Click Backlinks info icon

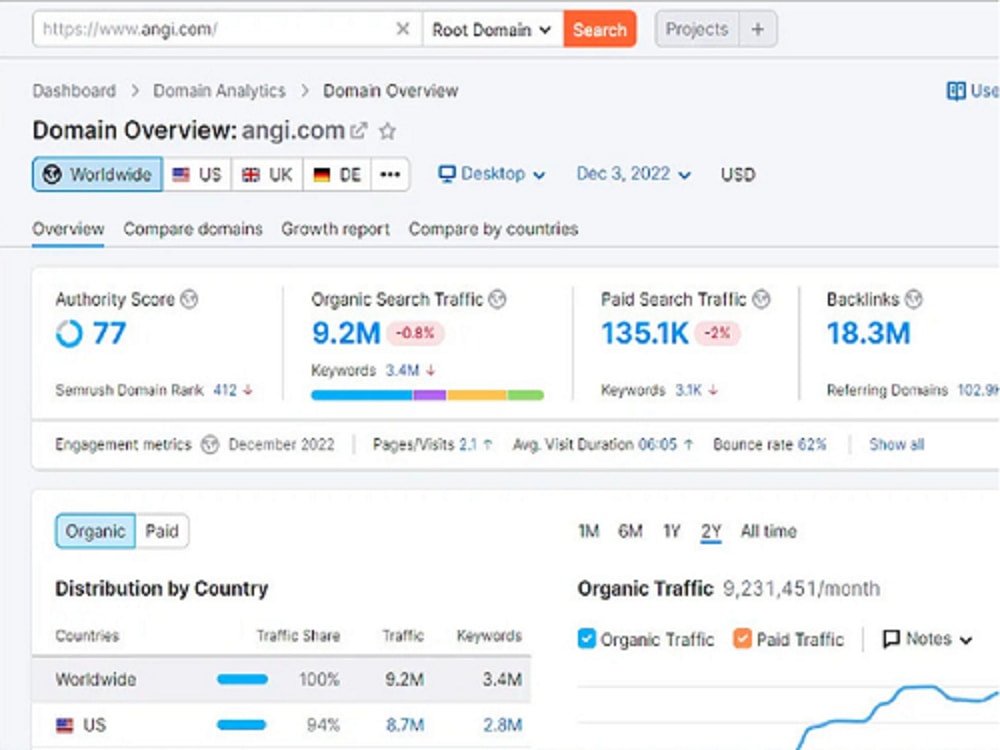coord(913,298)
